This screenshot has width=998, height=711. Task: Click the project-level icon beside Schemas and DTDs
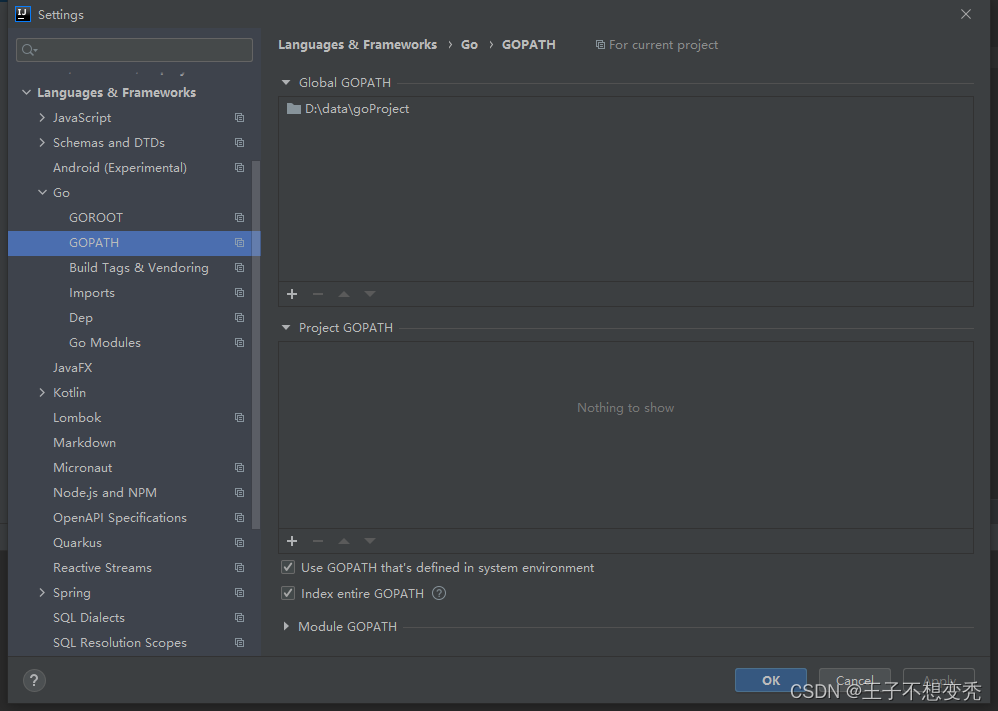239,143
